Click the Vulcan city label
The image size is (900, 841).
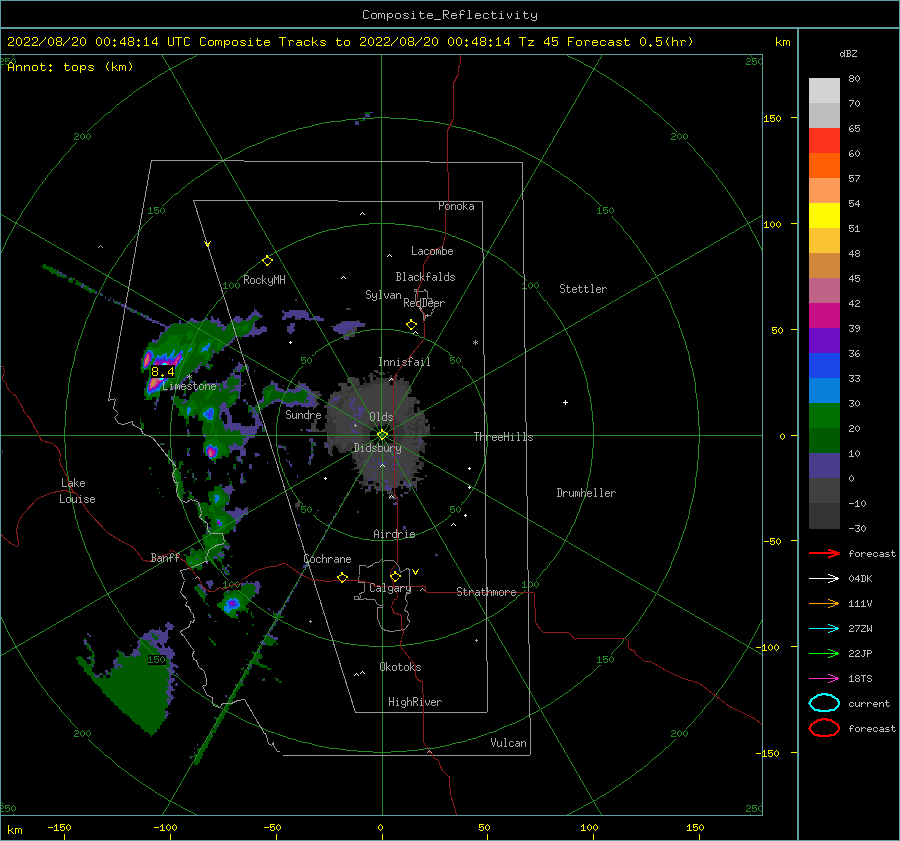pyautogui.click(x=508, y=743)
